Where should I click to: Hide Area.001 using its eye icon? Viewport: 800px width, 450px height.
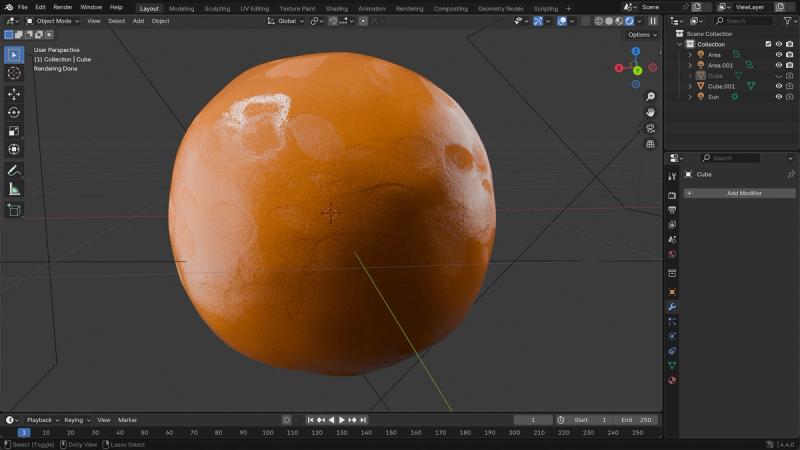(x=779, y=65)
